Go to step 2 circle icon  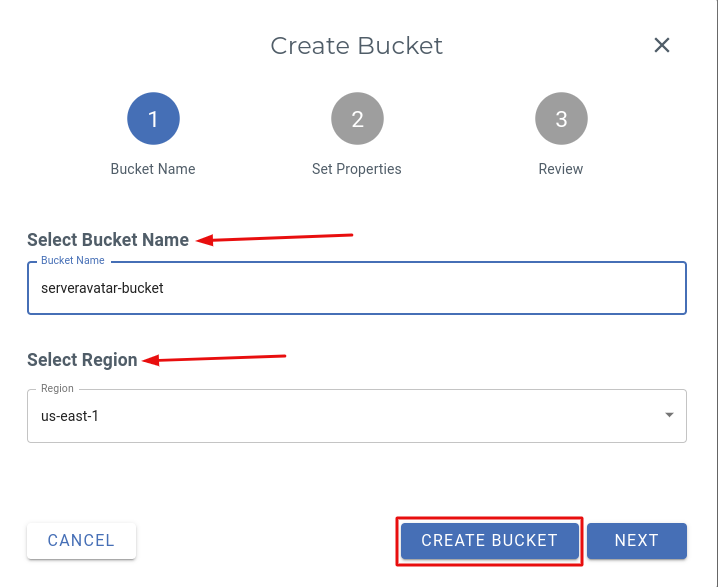pyautogui.click(x=357, y=119)
